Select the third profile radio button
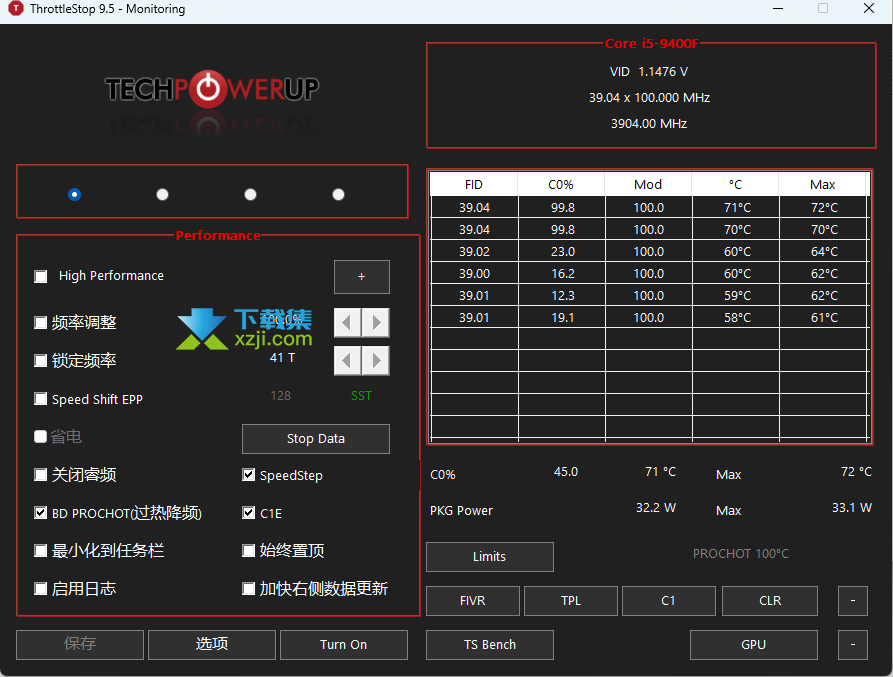 [250, 195]
